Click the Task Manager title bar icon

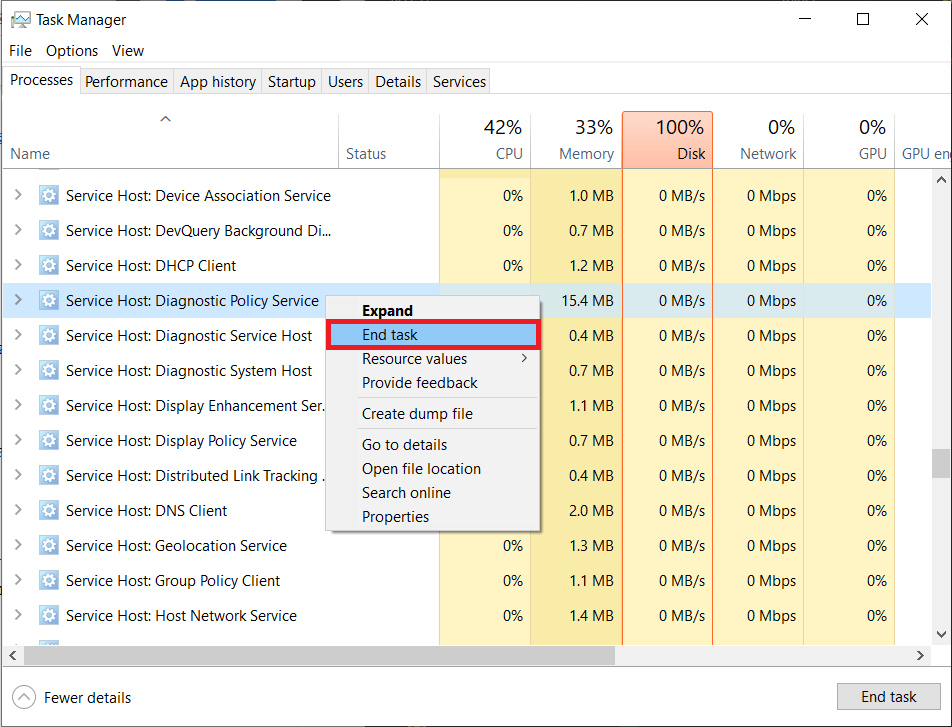[18, 19]
